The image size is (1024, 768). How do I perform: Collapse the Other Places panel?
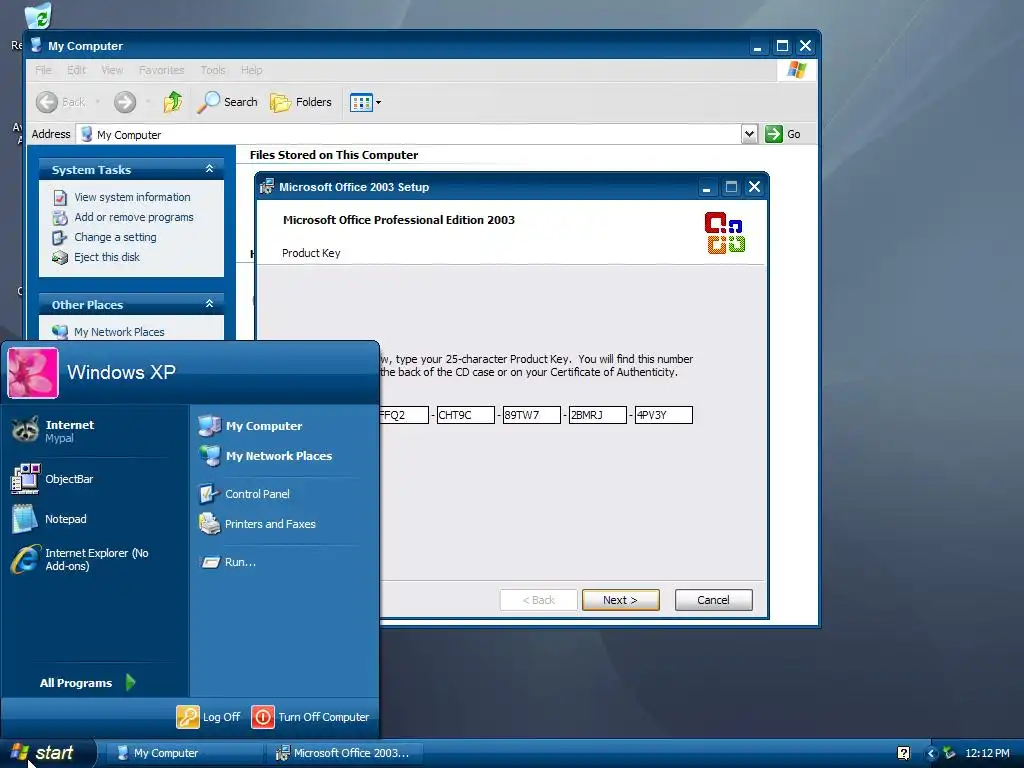(209, 304)
